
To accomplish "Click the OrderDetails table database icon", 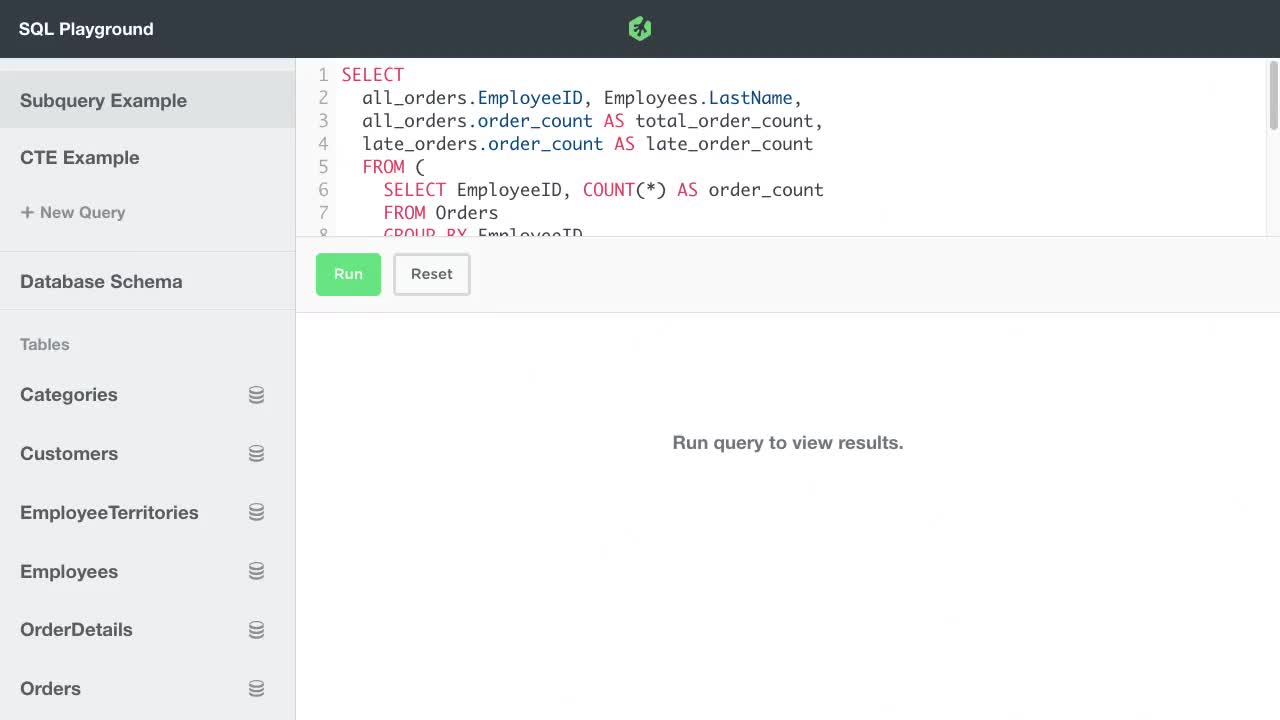I will point(256,630).
